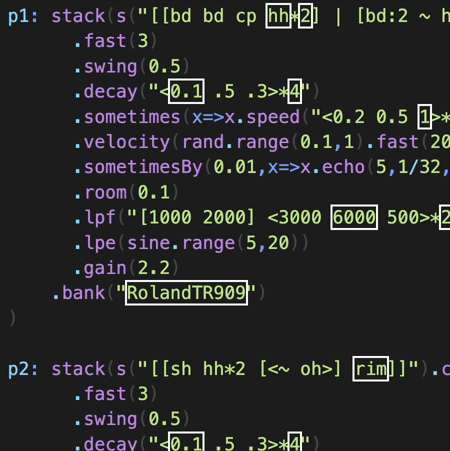
Task: Click the highlighted 6000 in the lpf pattern
Action: pos(354,217)
